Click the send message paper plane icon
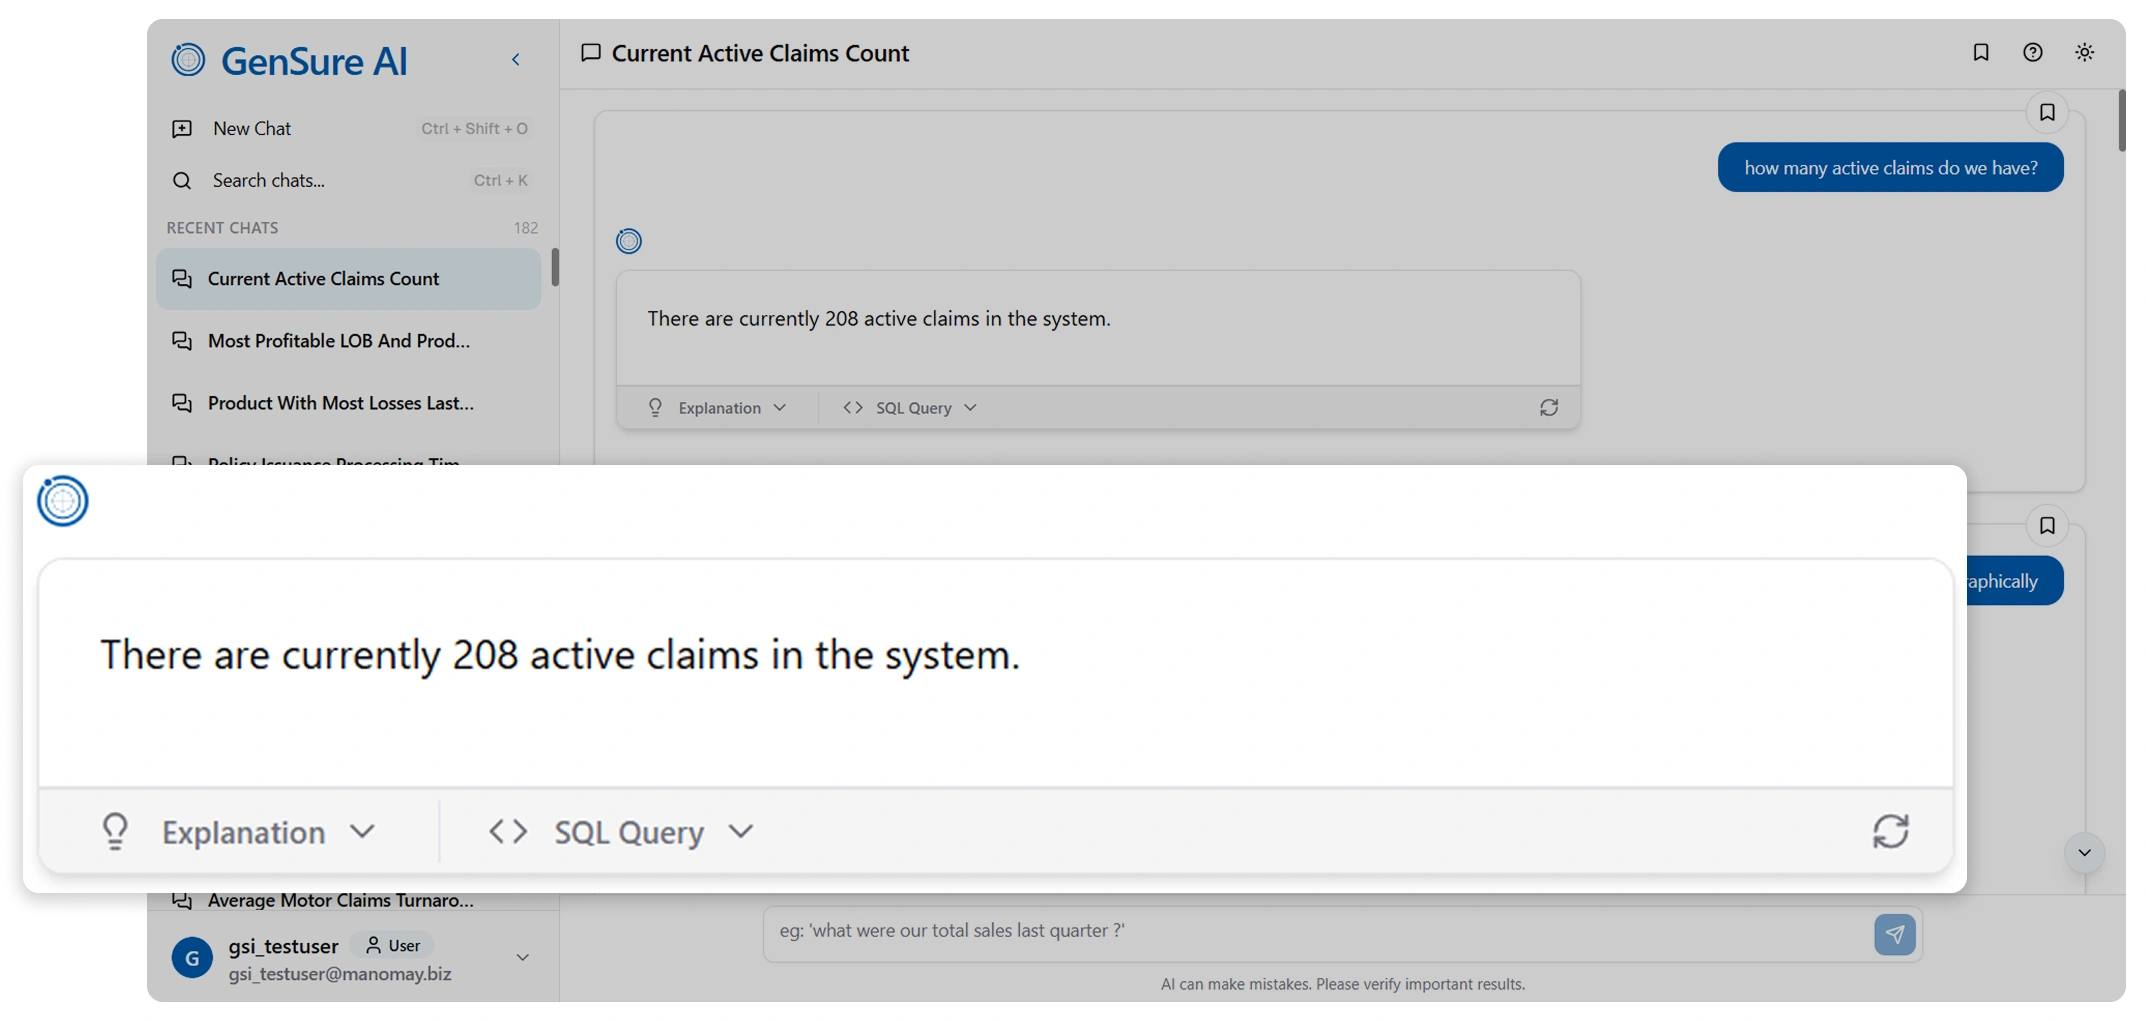The width and height of the screenshot is (2146, 1021). pyautogui.click(x=1894, y=934)
